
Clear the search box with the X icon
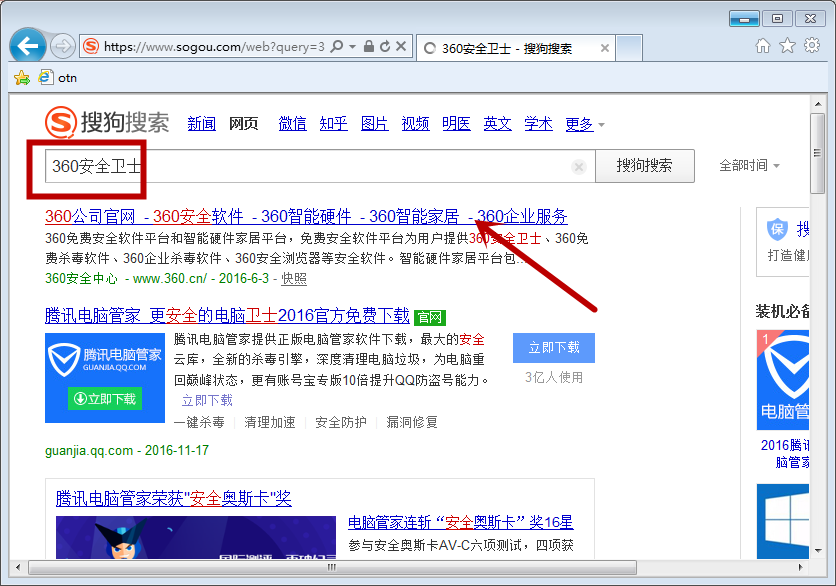pos(578,167)
